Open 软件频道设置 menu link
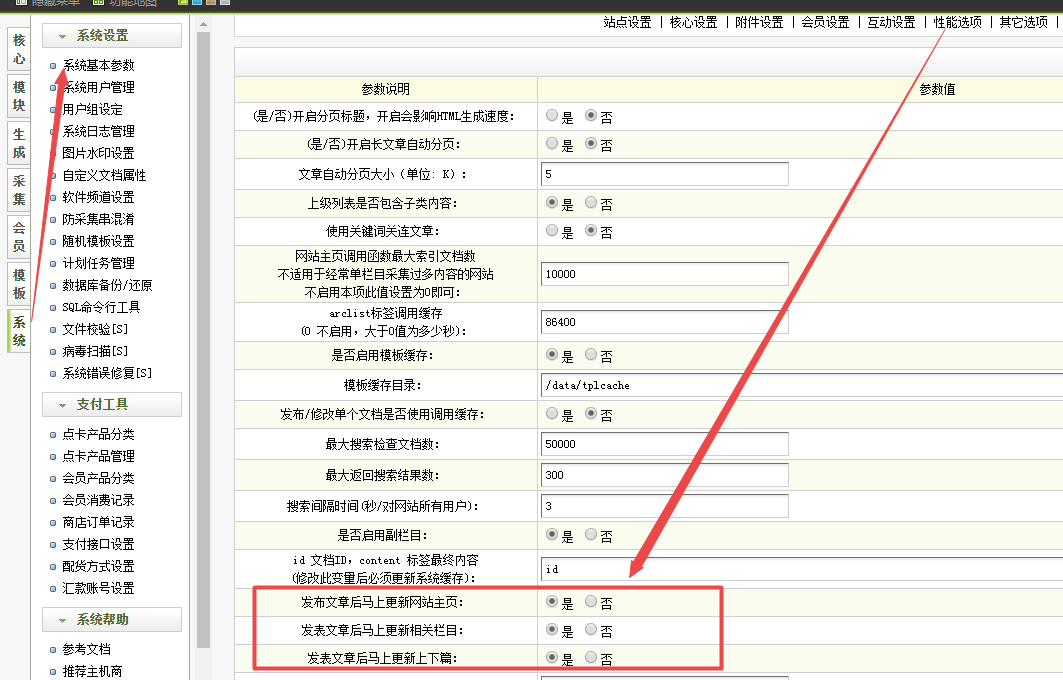Image resolution: width=1063 pixels, height=680 pixels. (x=98, y=197)
